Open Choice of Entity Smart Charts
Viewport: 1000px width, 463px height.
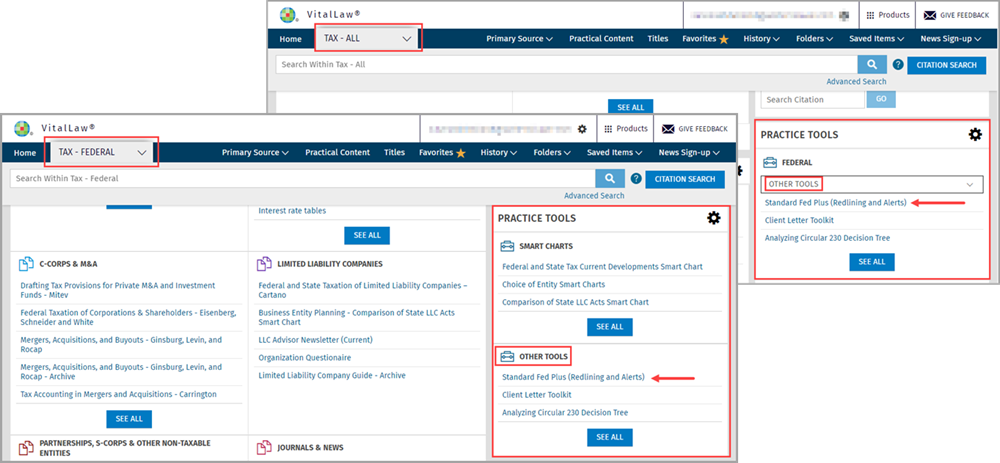point(554,284)
